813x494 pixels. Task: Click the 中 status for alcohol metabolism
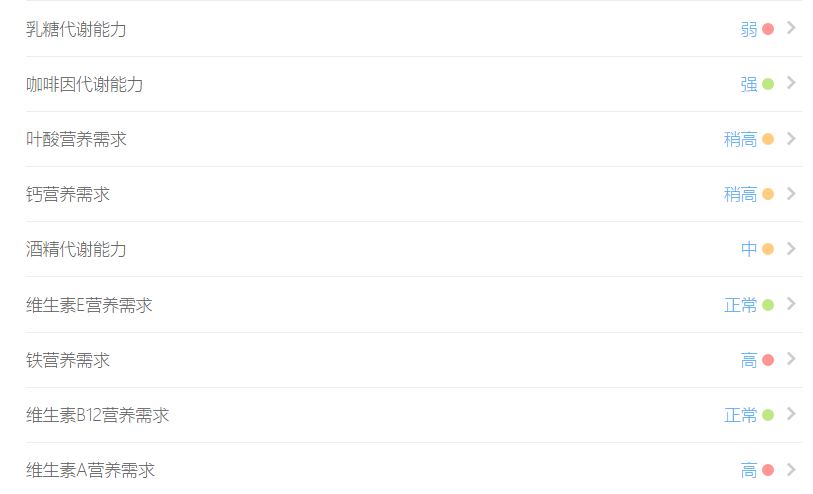pos(749,249)
